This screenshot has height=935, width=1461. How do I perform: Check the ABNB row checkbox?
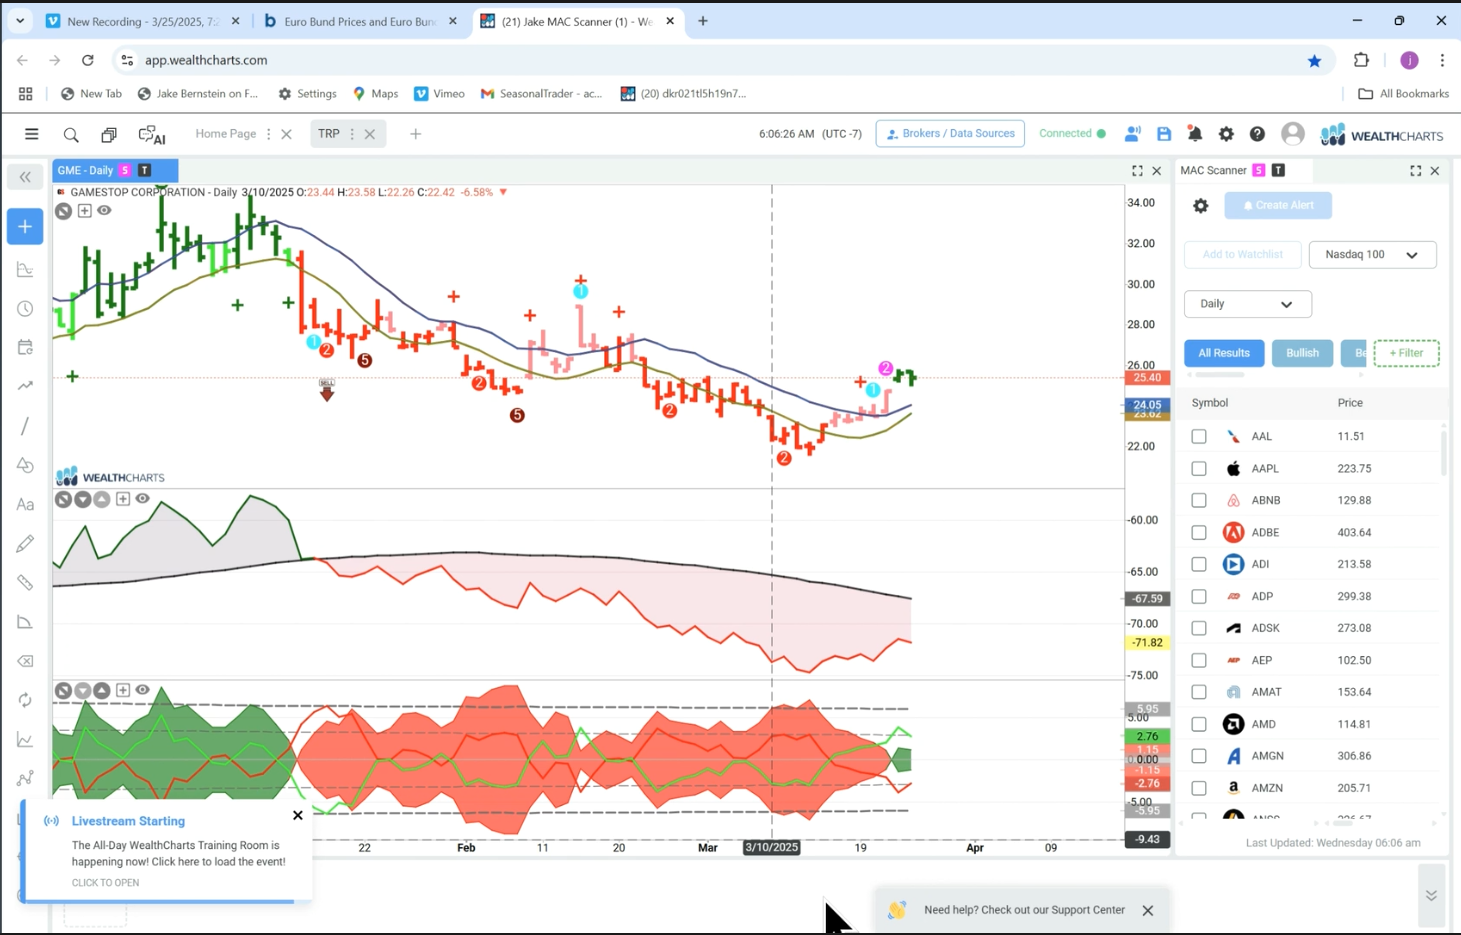point(1199,500)
